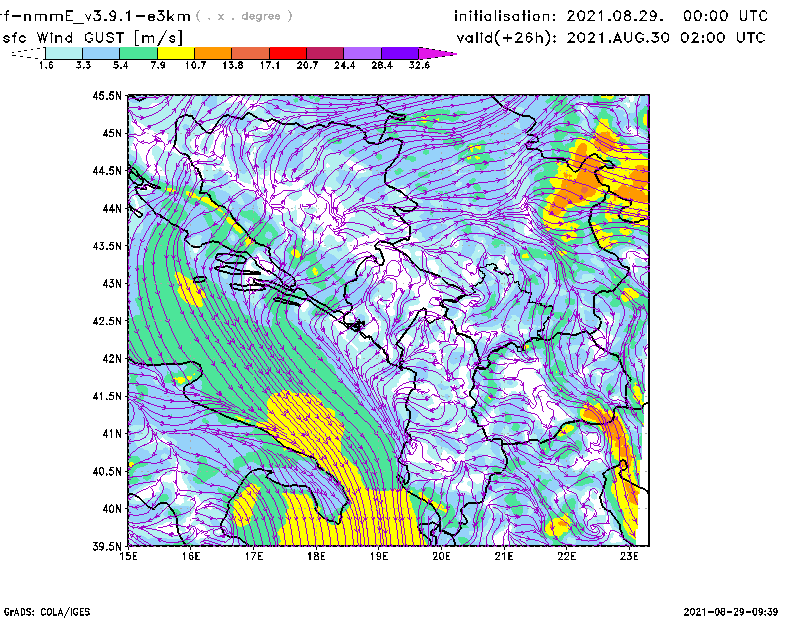
Task: Click the '41.5N' latitude axis label
Action: [x=107, y=396]
